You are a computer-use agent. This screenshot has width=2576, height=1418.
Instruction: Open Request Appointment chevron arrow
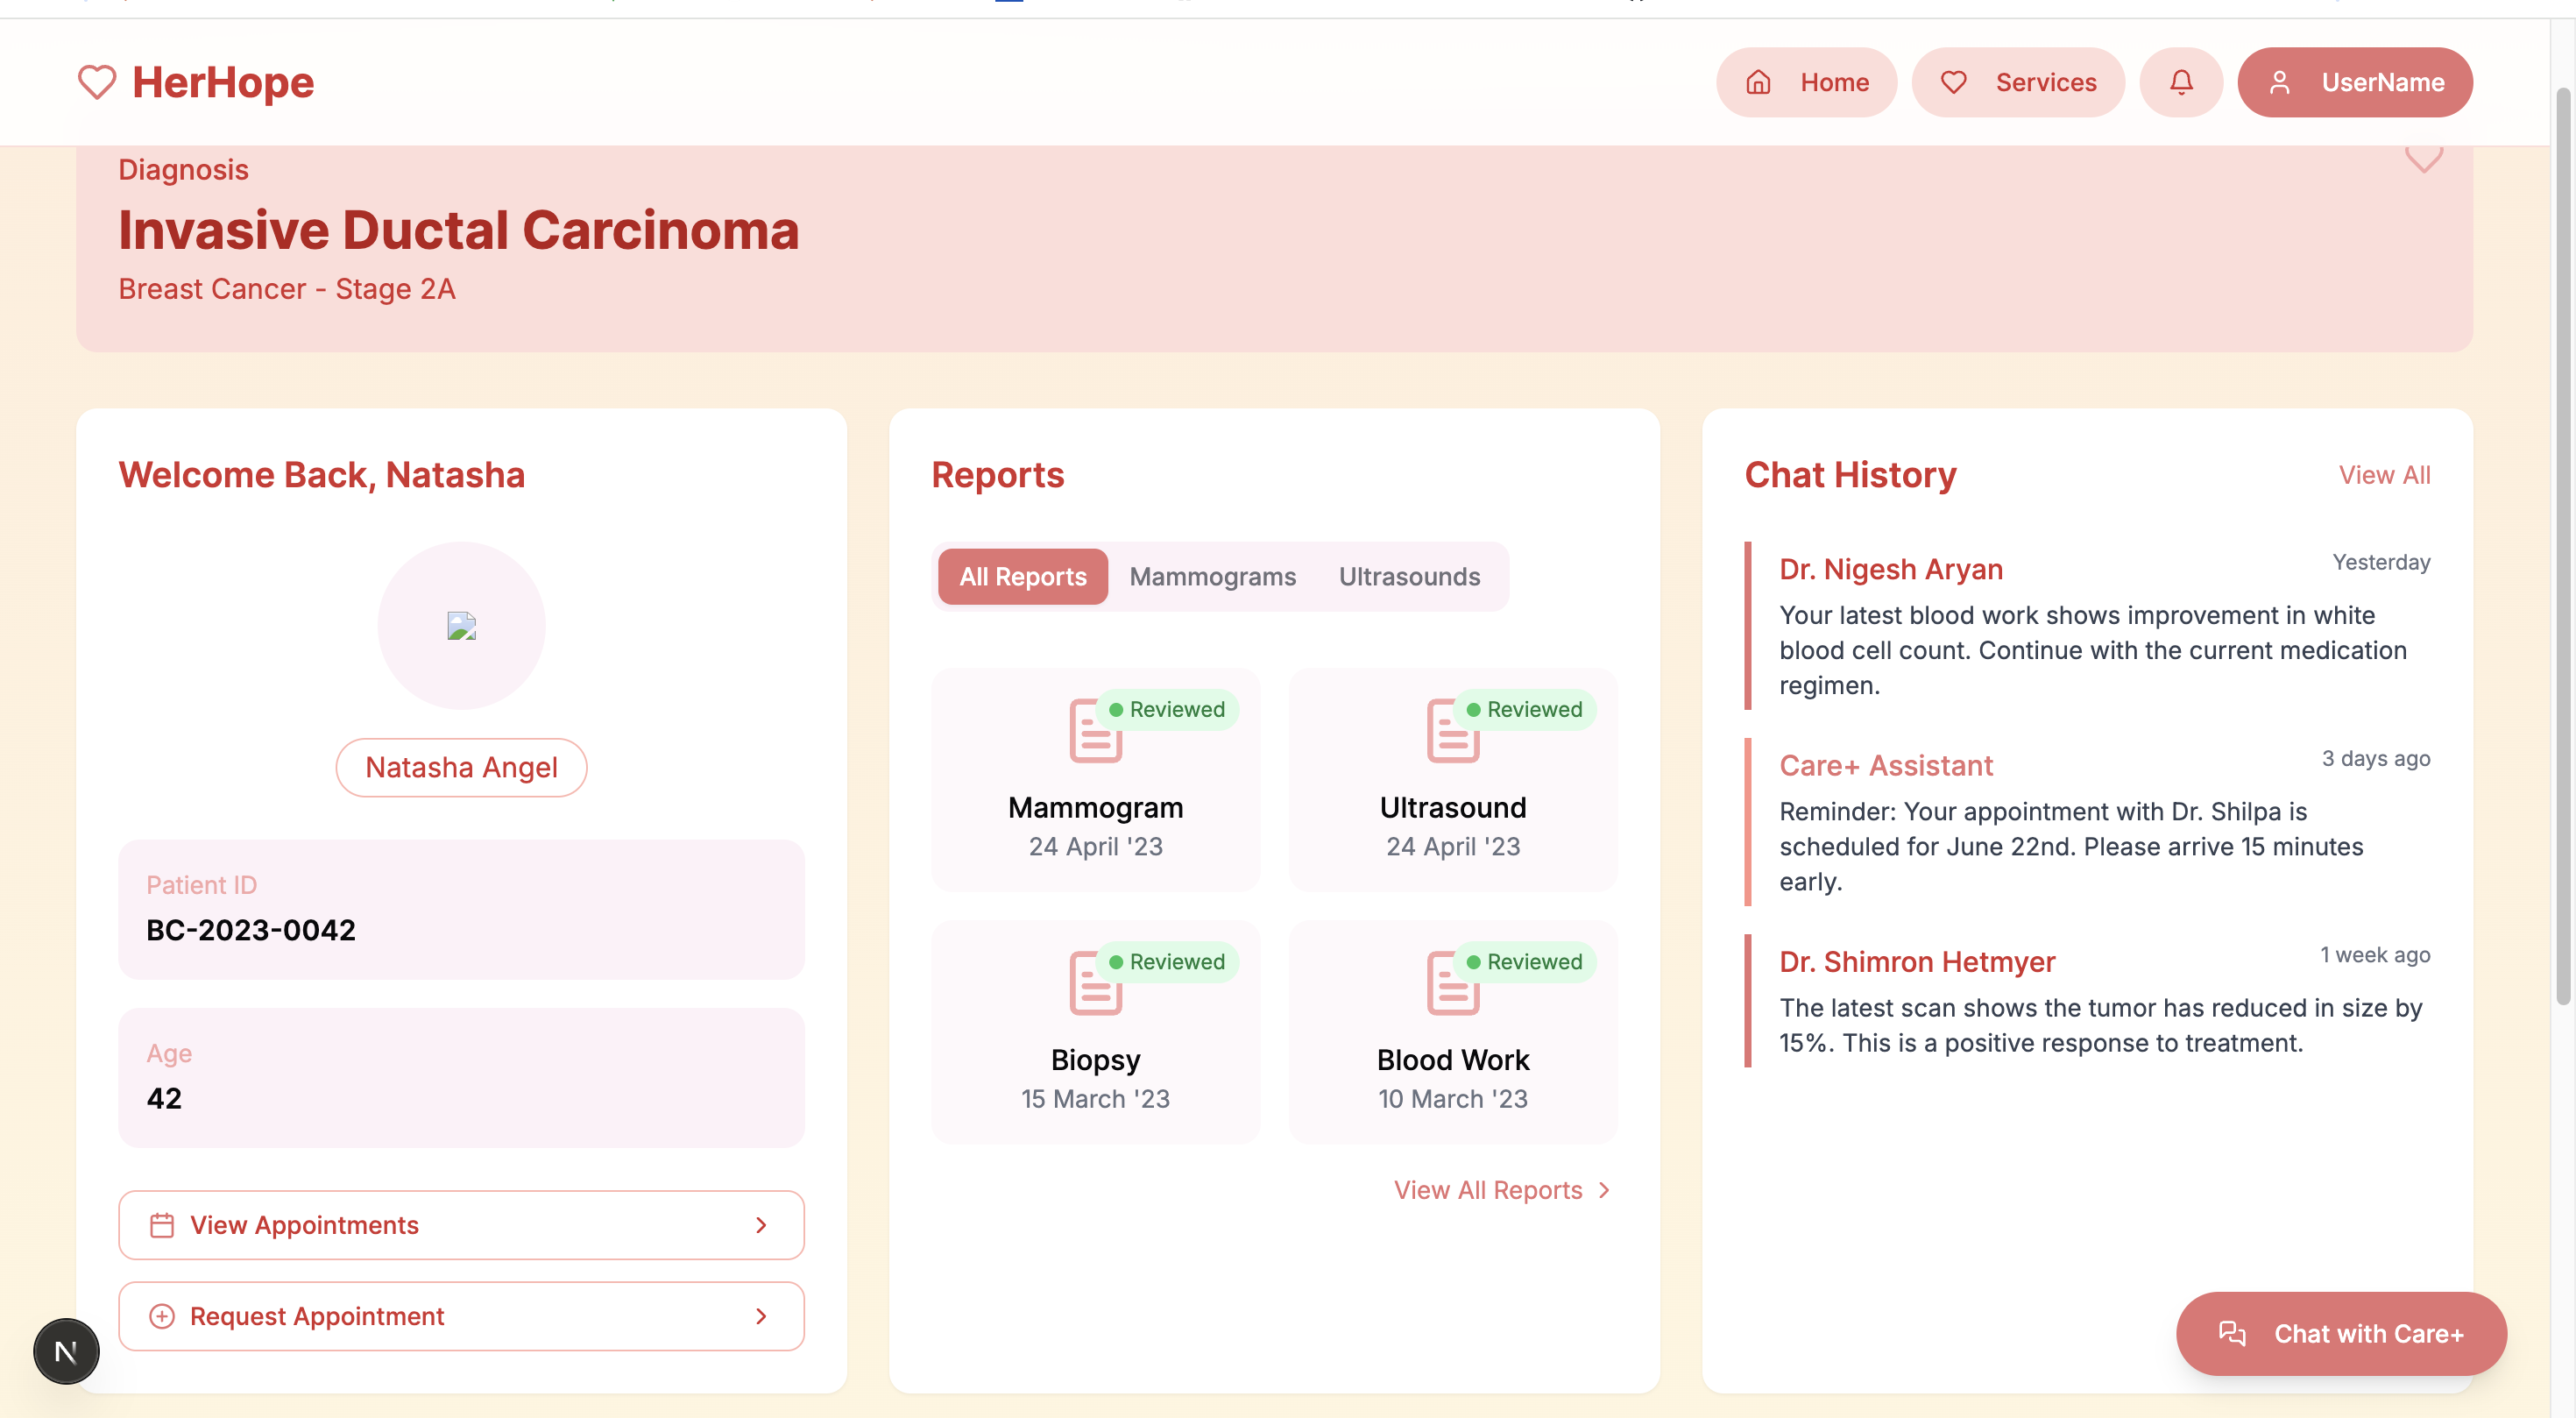(761, 1316)
